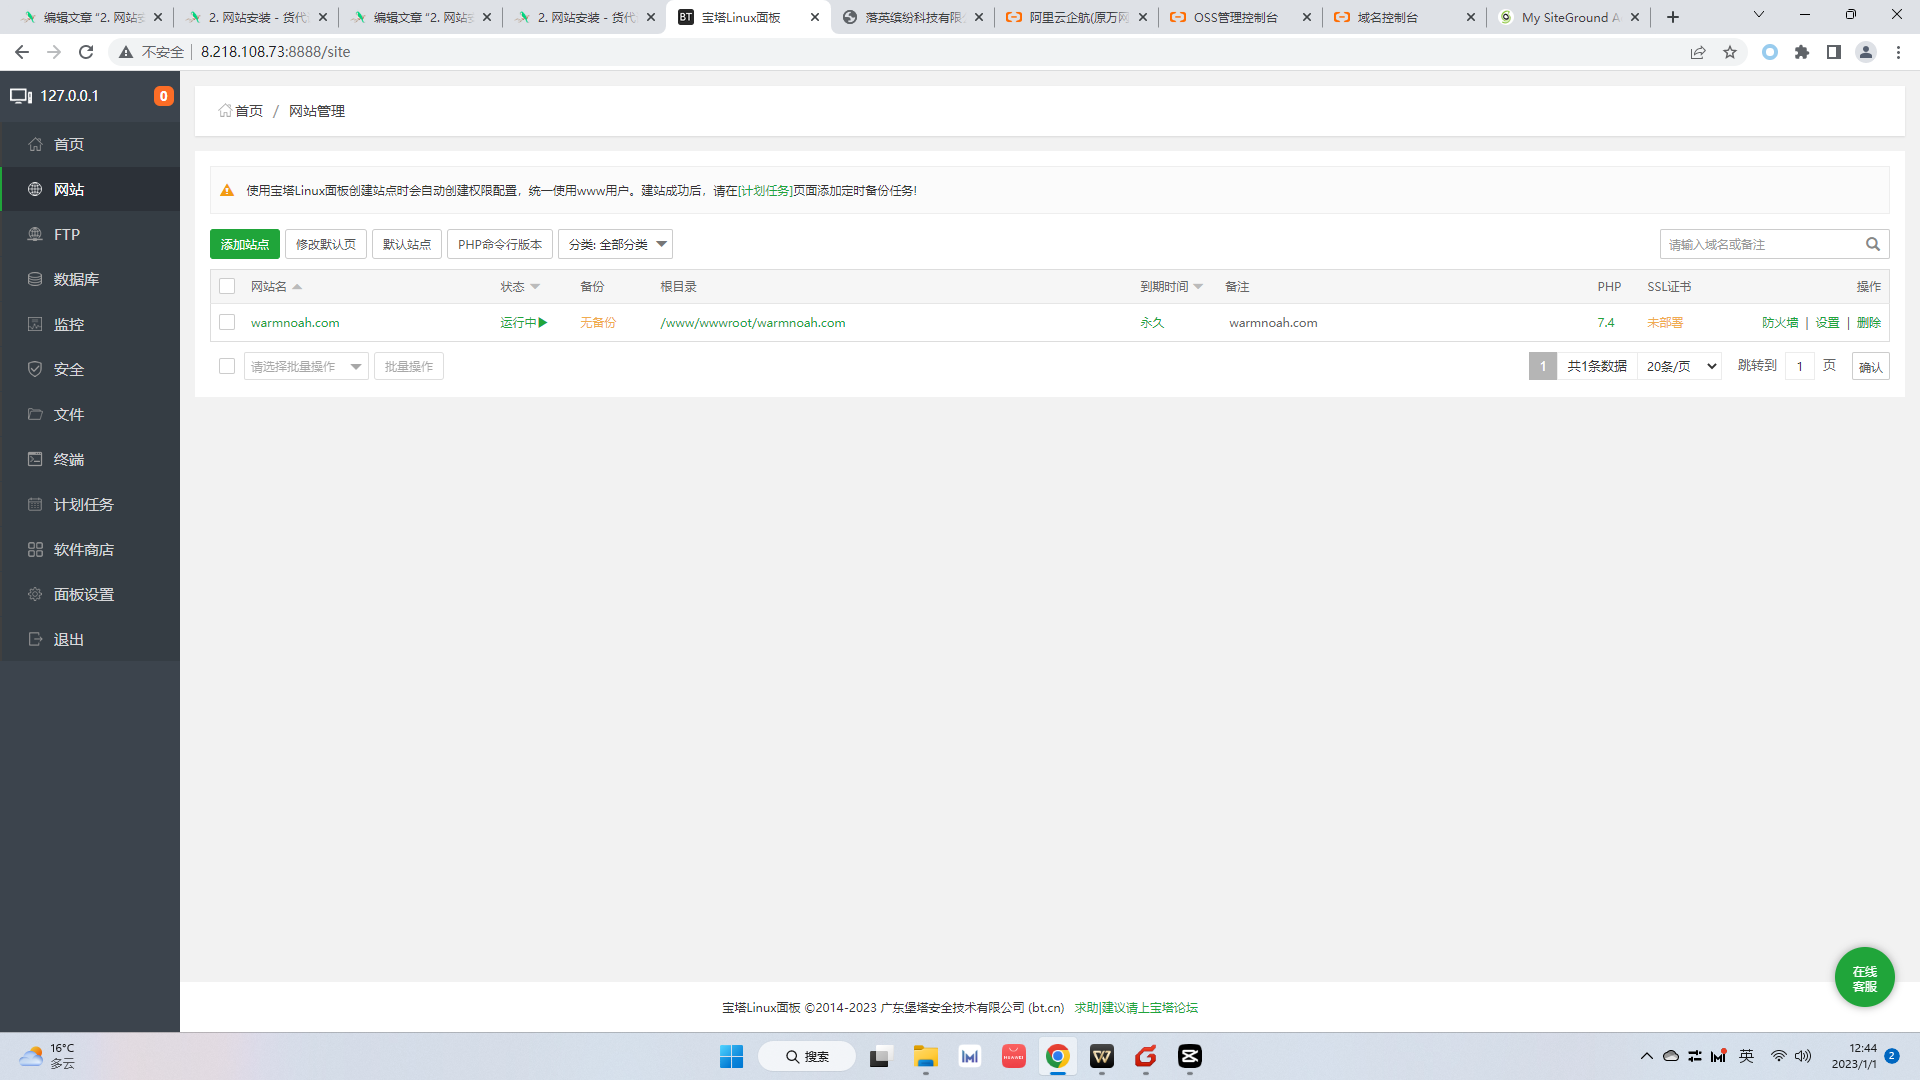Open the warmnoah.com site name link
The height and width of the screenshot is (1080, 1920).
pyautogui.click(x=295, y=323)
